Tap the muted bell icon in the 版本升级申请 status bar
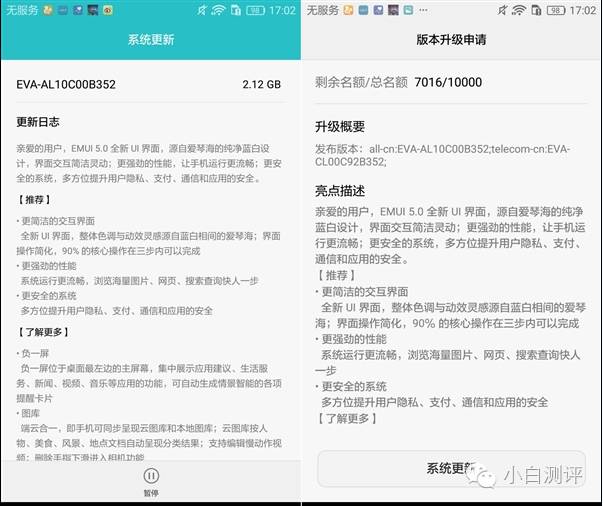 (x=502, y=10)
